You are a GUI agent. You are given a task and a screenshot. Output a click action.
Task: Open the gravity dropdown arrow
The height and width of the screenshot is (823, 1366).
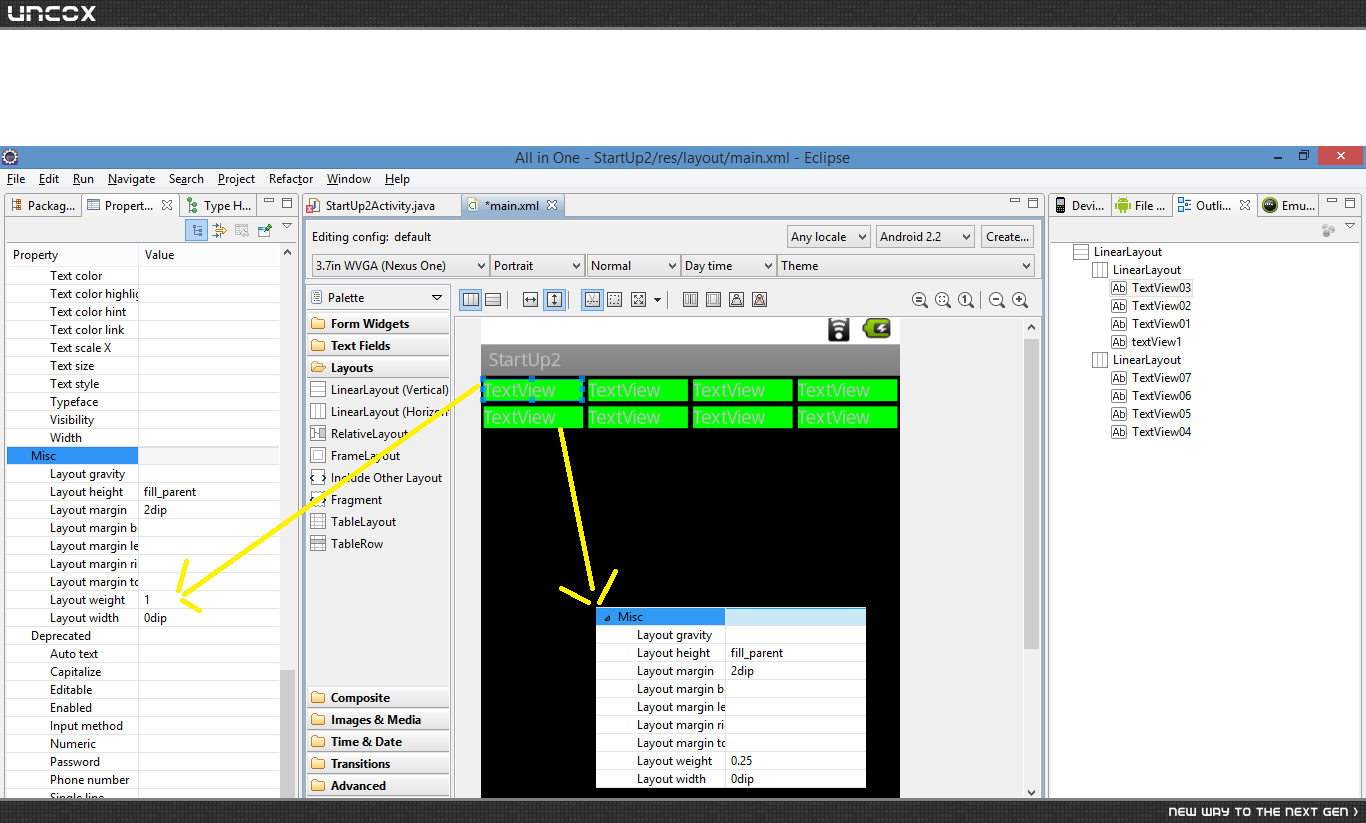click(x=657, y=299)
